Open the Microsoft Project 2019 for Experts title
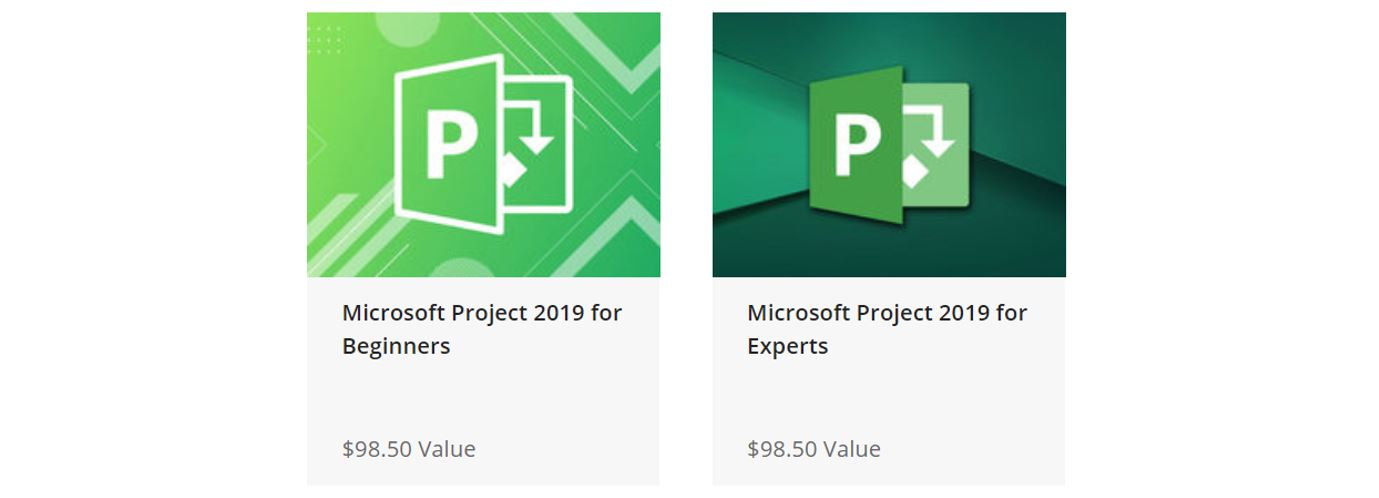This screenshot has width=1379, height=498. (x=886, y=313)
